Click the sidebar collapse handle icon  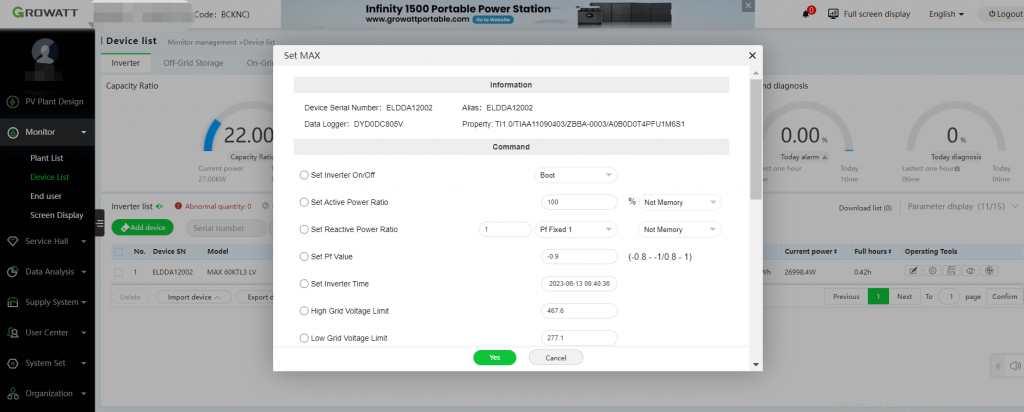pos(99,223)
